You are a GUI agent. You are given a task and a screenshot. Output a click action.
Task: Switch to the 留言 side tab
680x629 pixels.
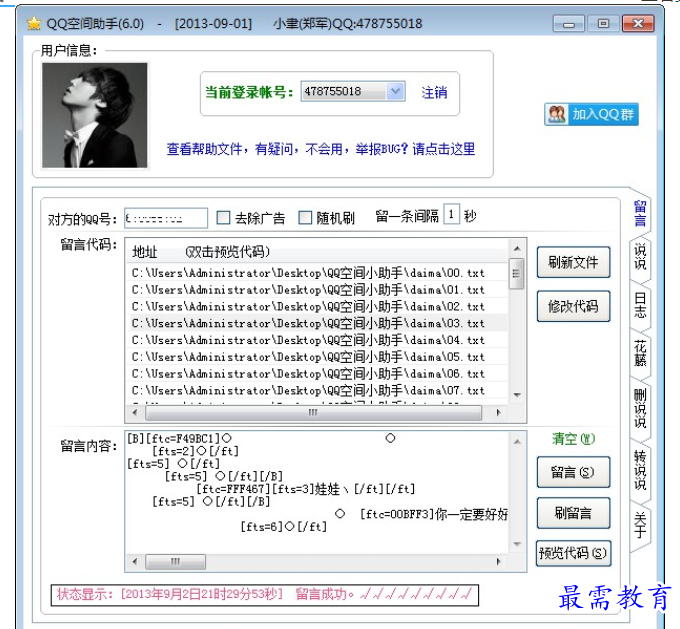(640, 213)
